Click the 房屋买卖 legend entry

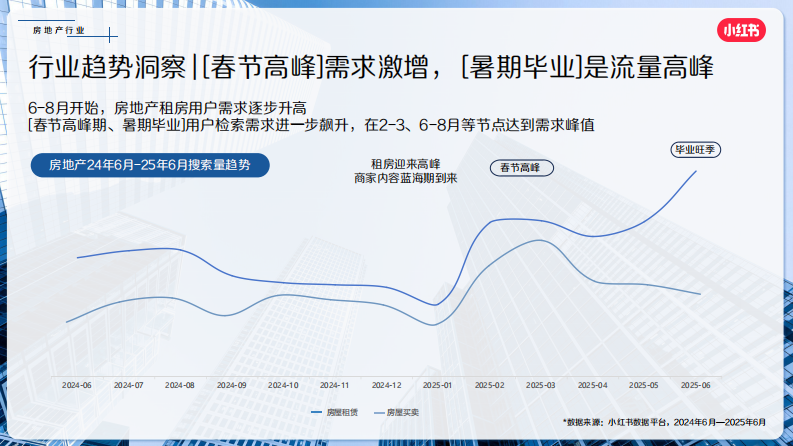(396, 413)
